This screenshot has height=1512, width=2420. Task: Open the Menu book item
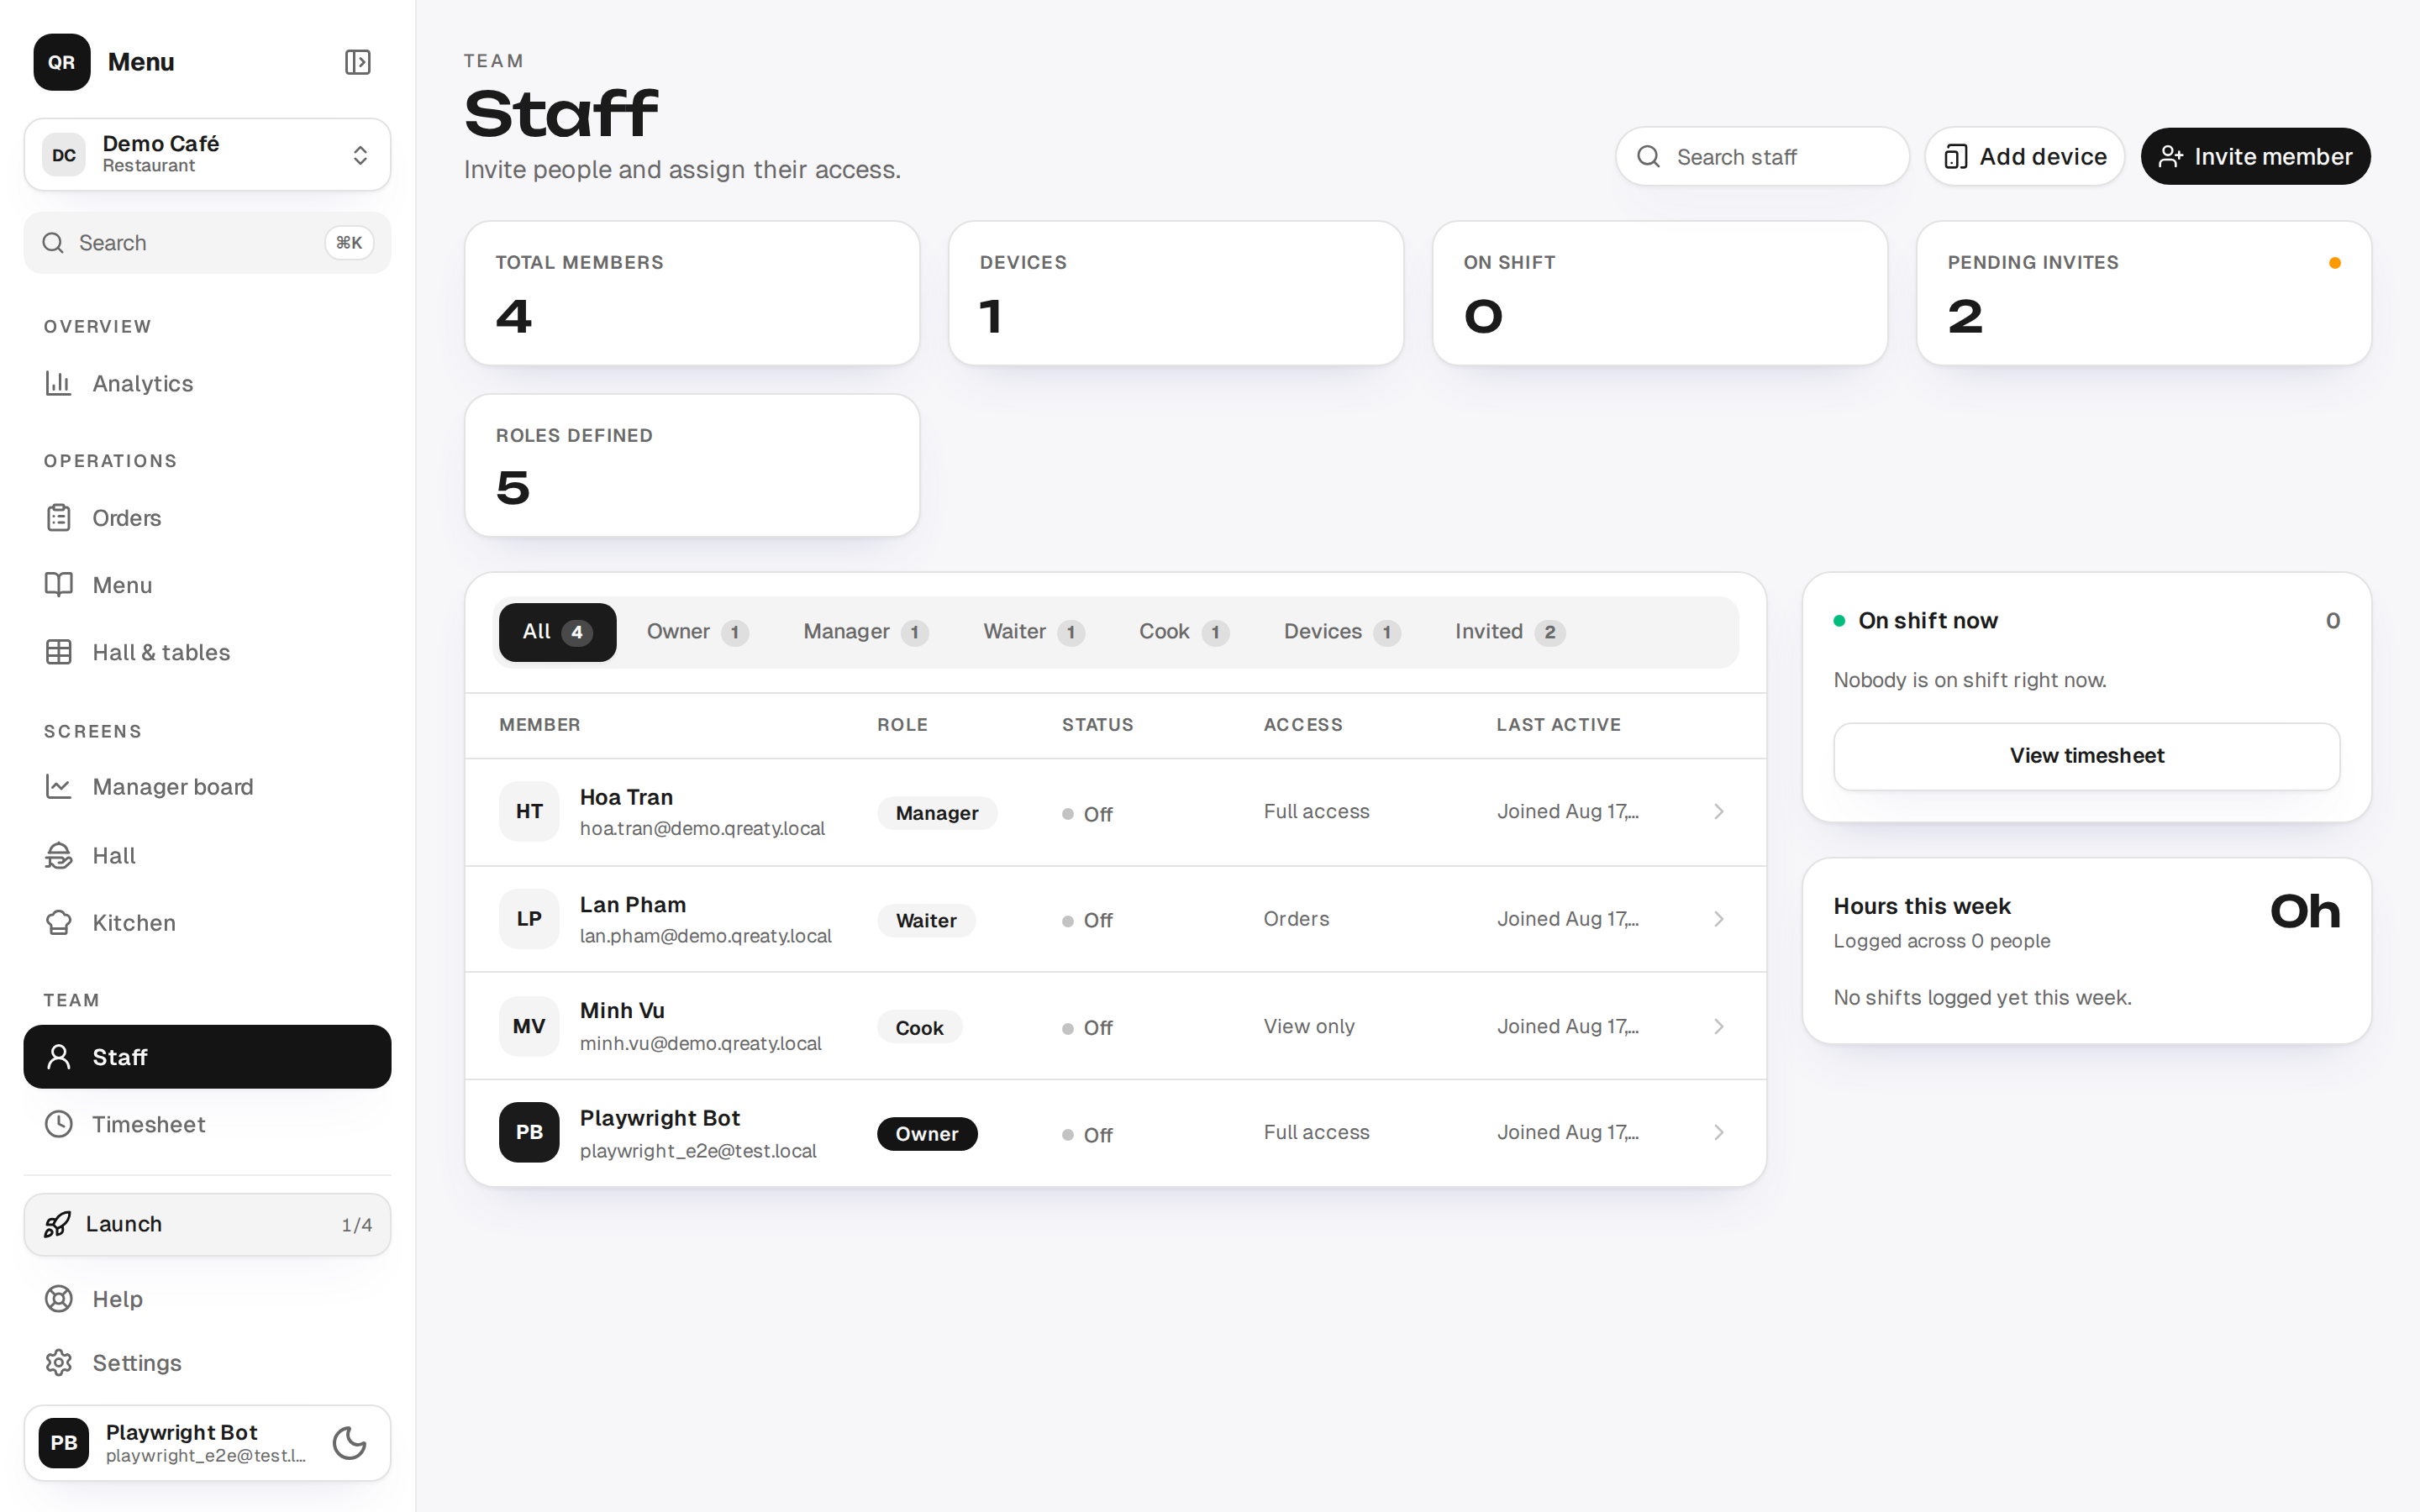(x=207, y=585)
